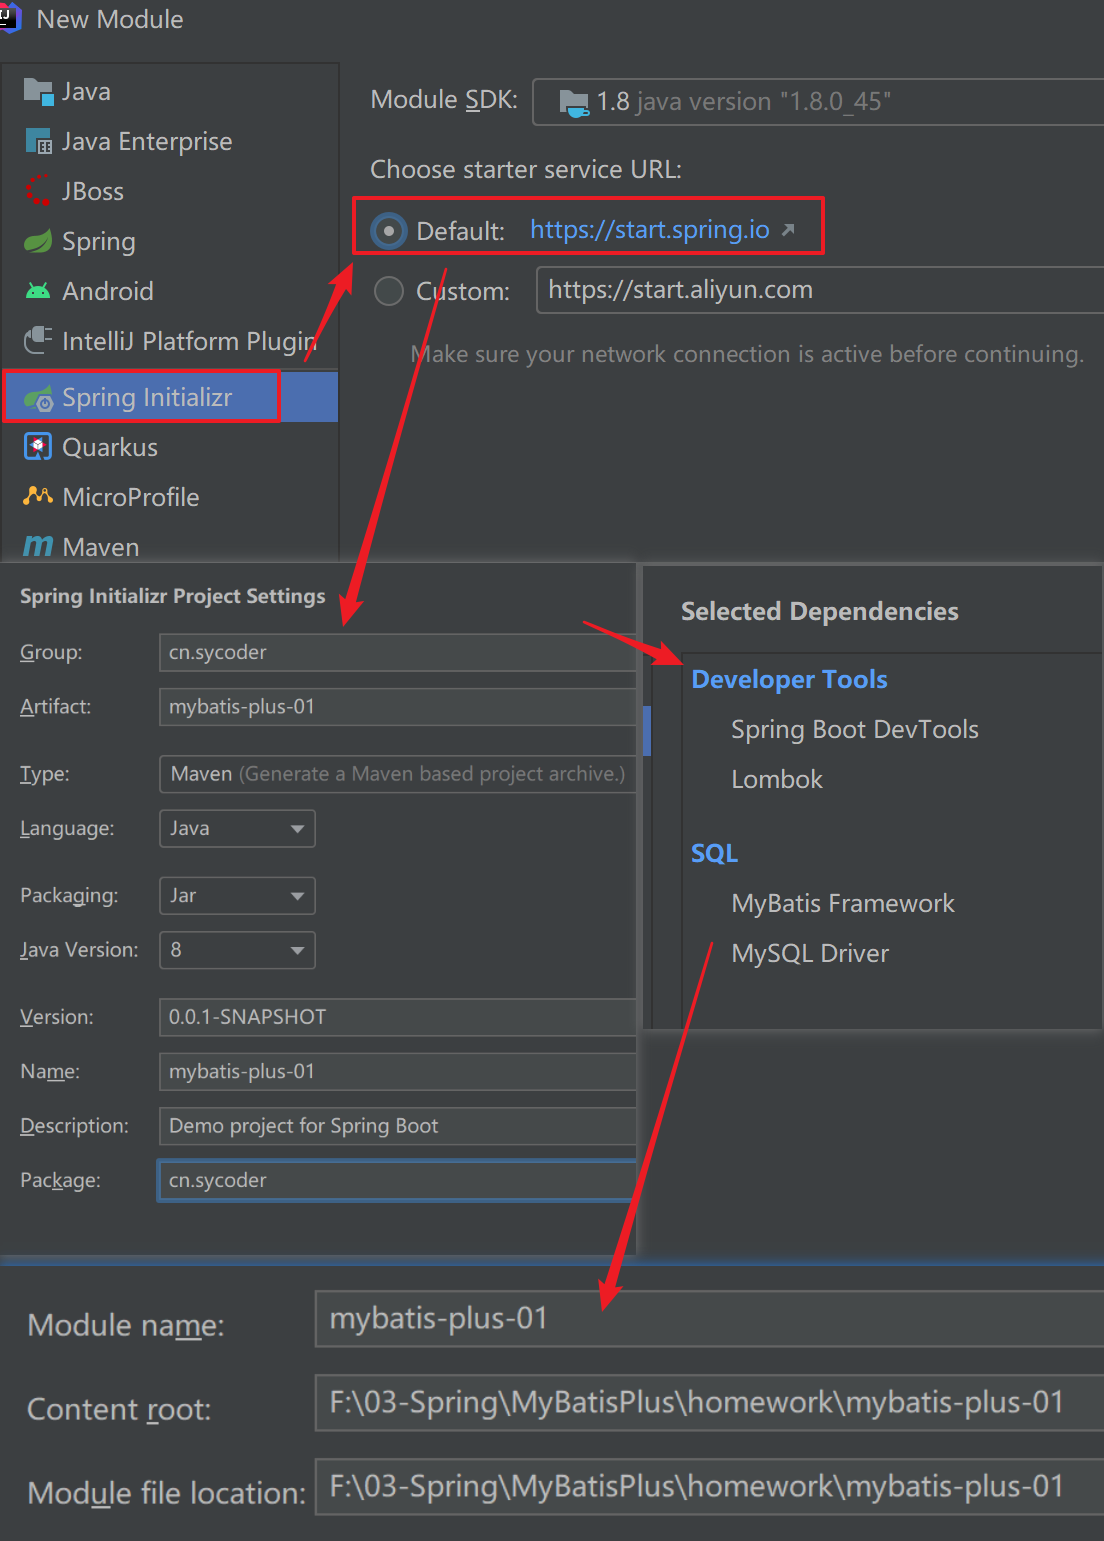This screenshot has height=1541, width=1104.
Task: Click the Version field 0.0.1-SNAPSHOT
Action: click(398, 1017)
